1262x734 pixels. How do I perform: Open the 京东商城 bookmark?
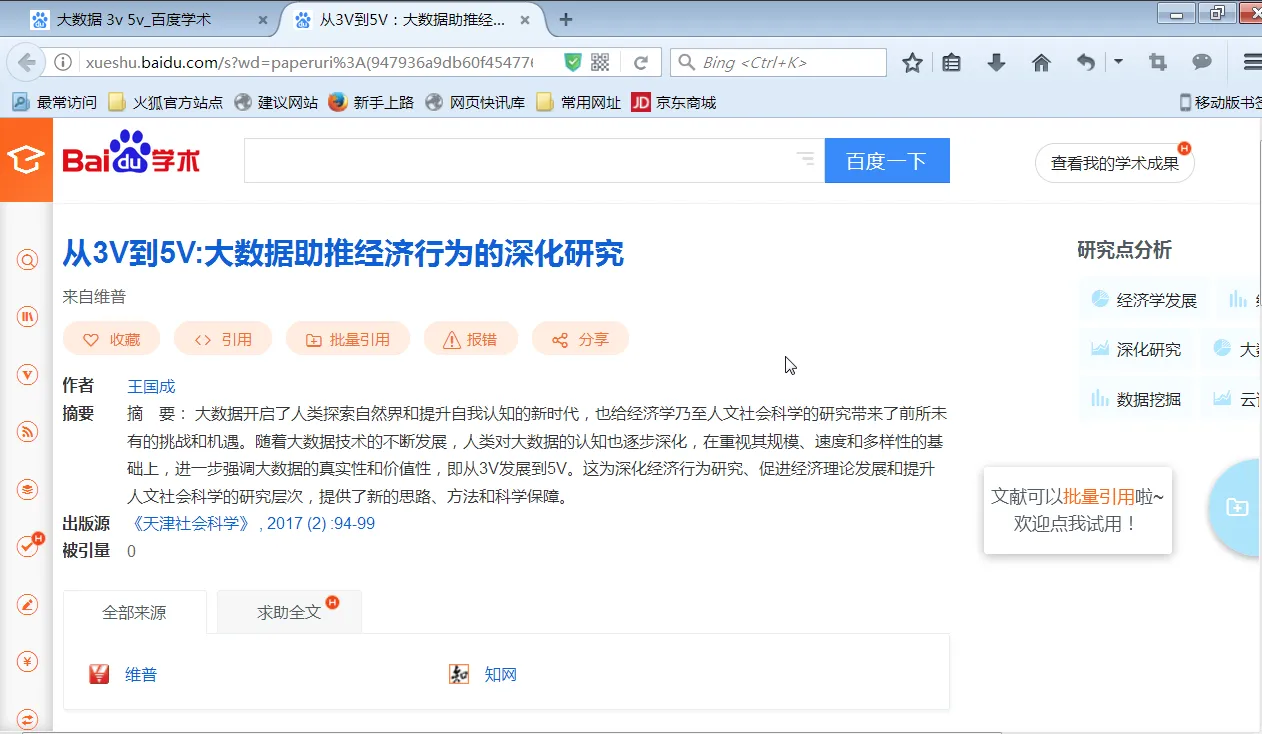[x=685, y=102]
